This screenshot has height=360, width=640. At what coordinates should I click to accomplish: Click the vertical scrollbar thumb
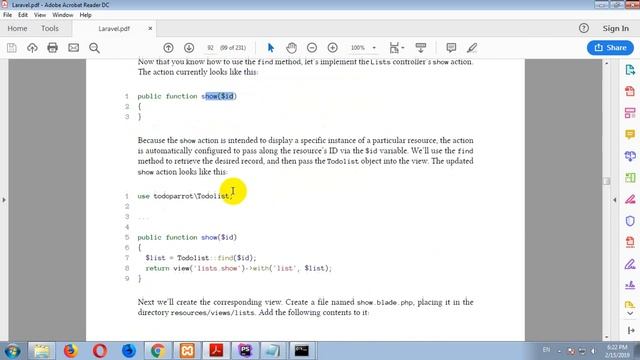tap(607, 181)
